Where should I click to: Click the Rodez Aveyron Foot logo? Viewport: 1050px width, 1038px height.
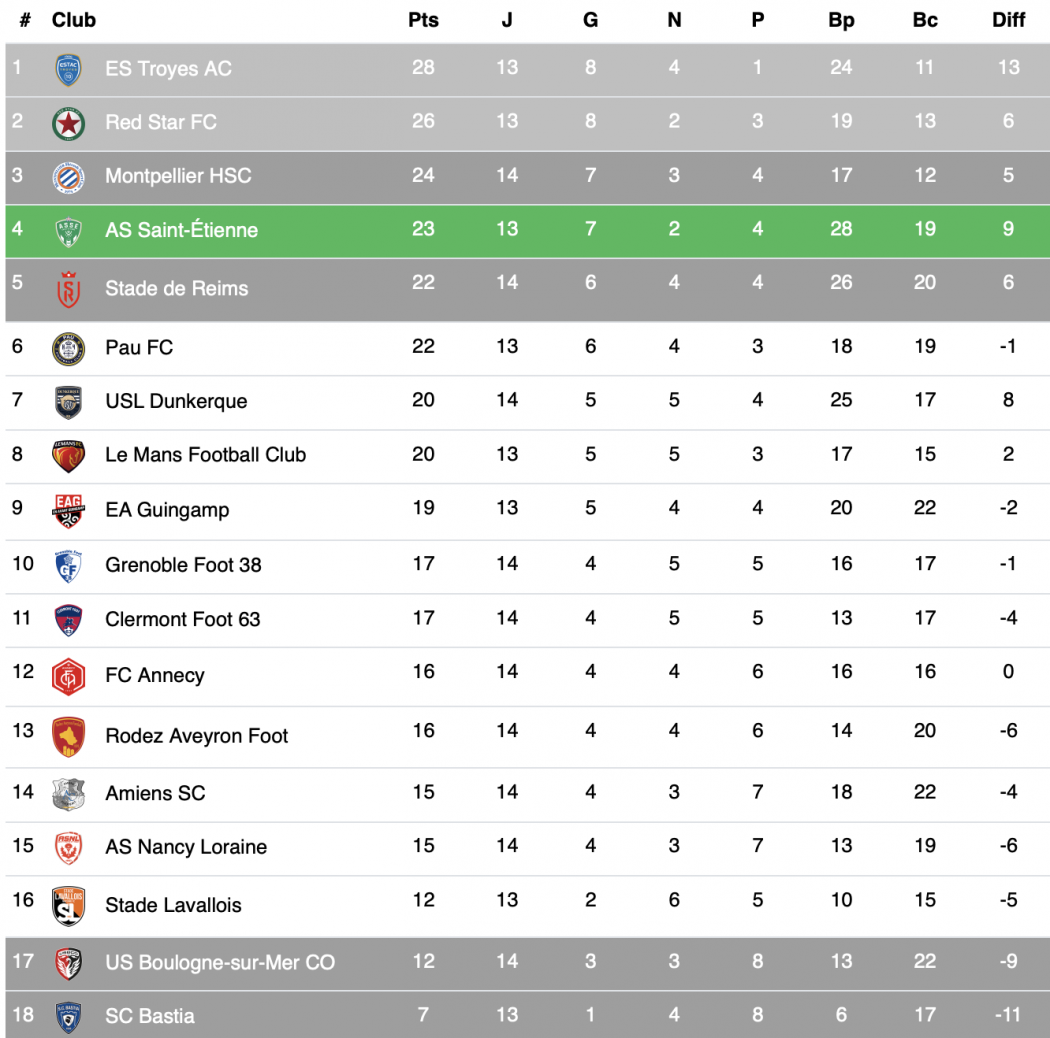tap(68, 736)
